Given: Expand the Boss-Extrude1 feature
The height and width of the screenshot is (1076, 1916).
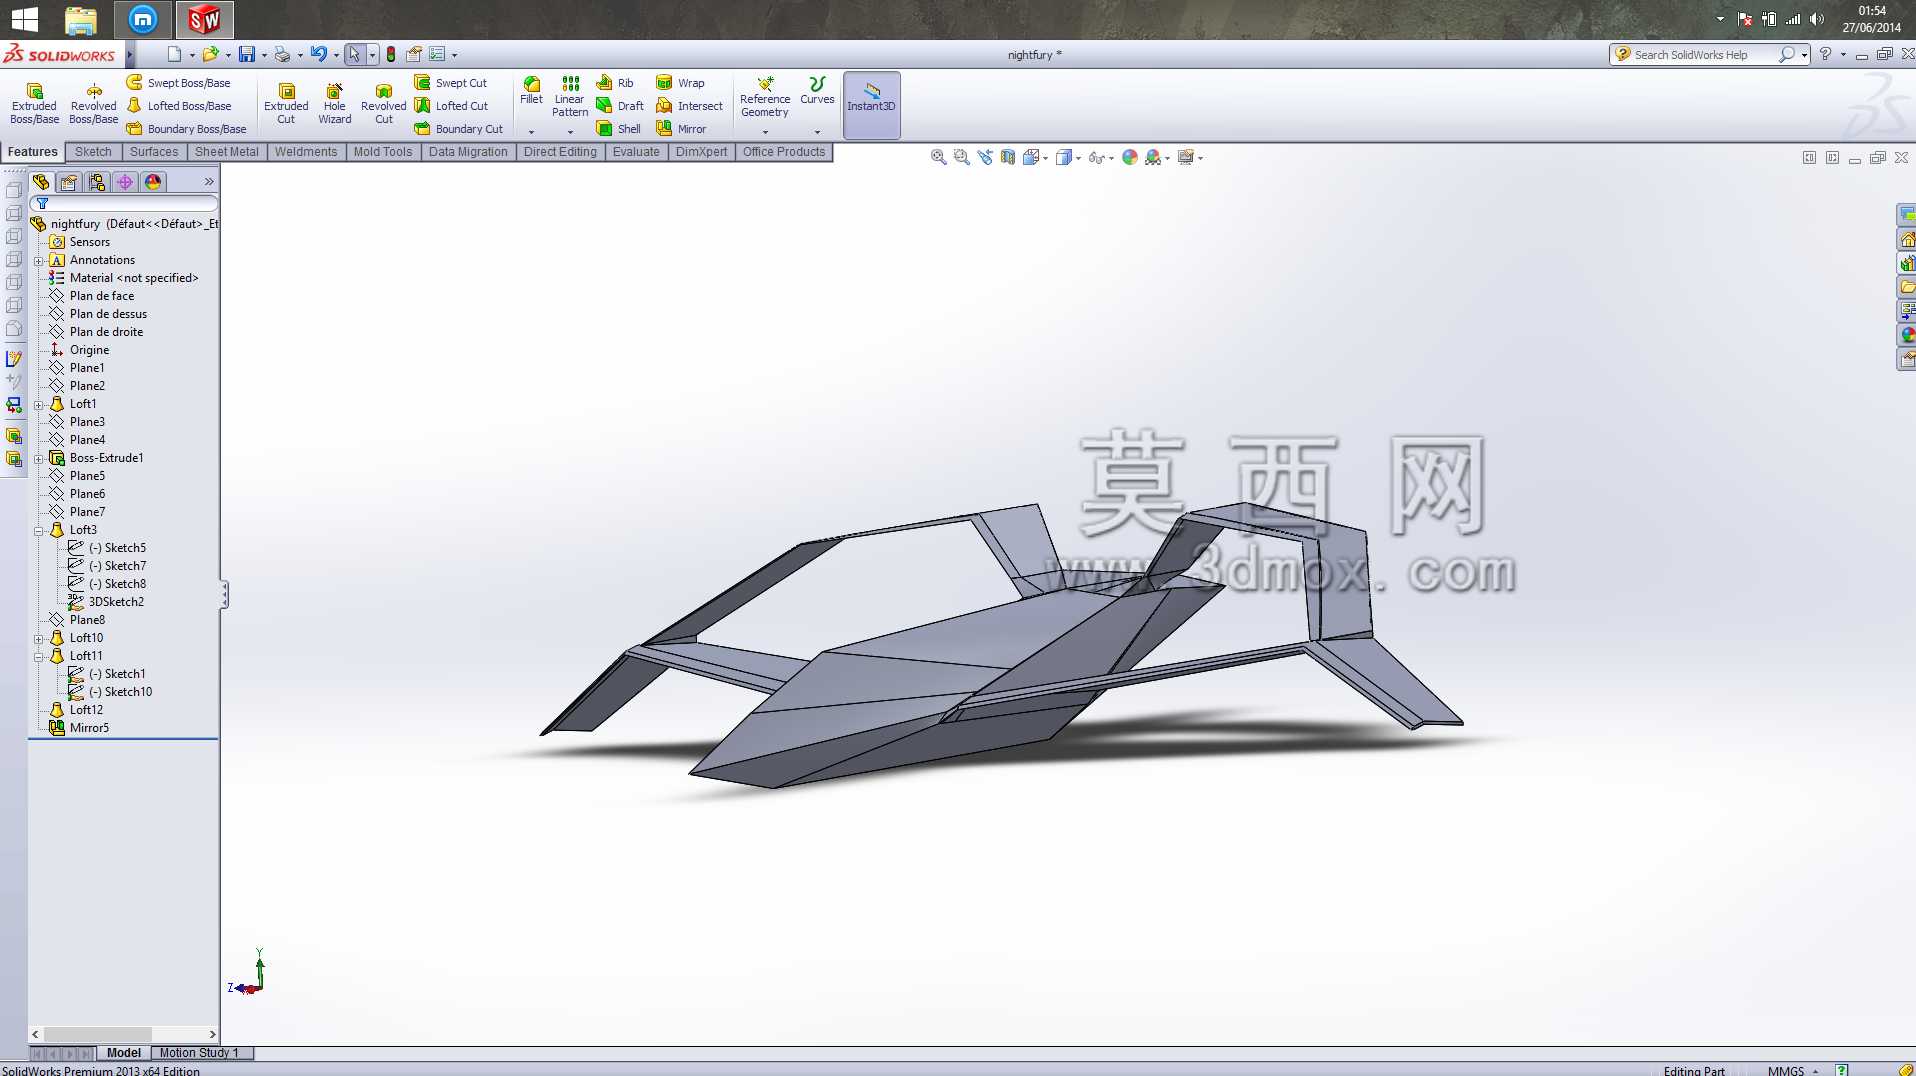Looking at the screenshot, I should pos(39,459).
